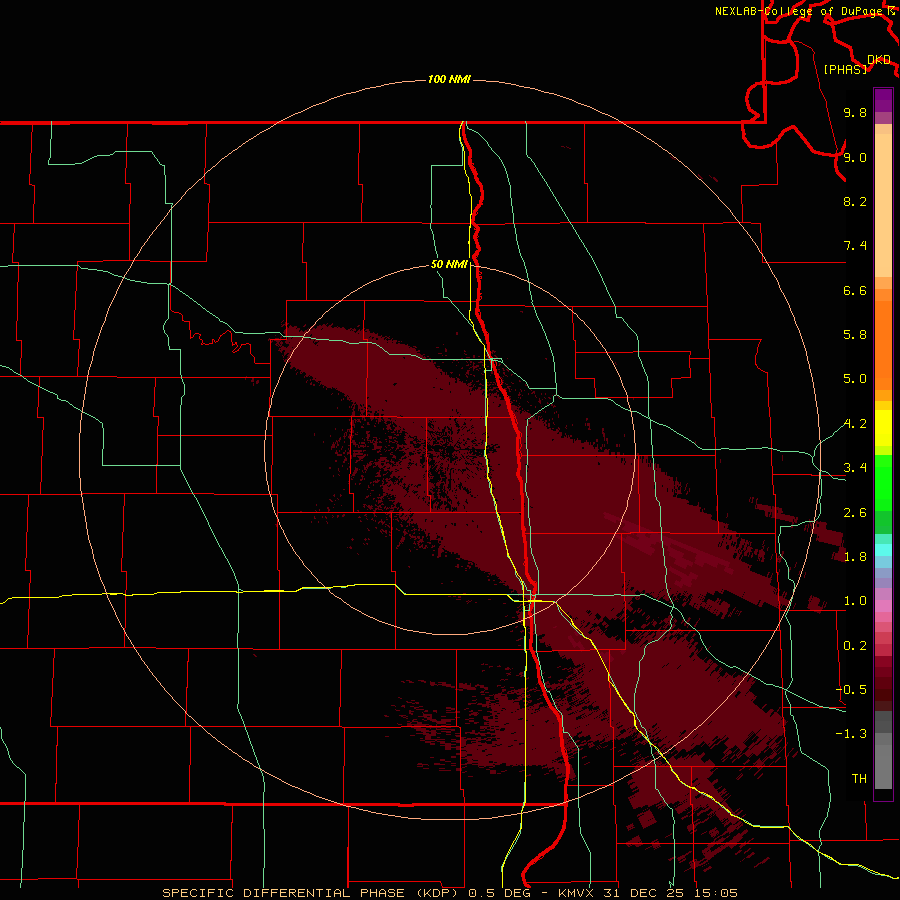Click the 5.0 legend value
Viewport: 900px width, 900px height.
855,379
